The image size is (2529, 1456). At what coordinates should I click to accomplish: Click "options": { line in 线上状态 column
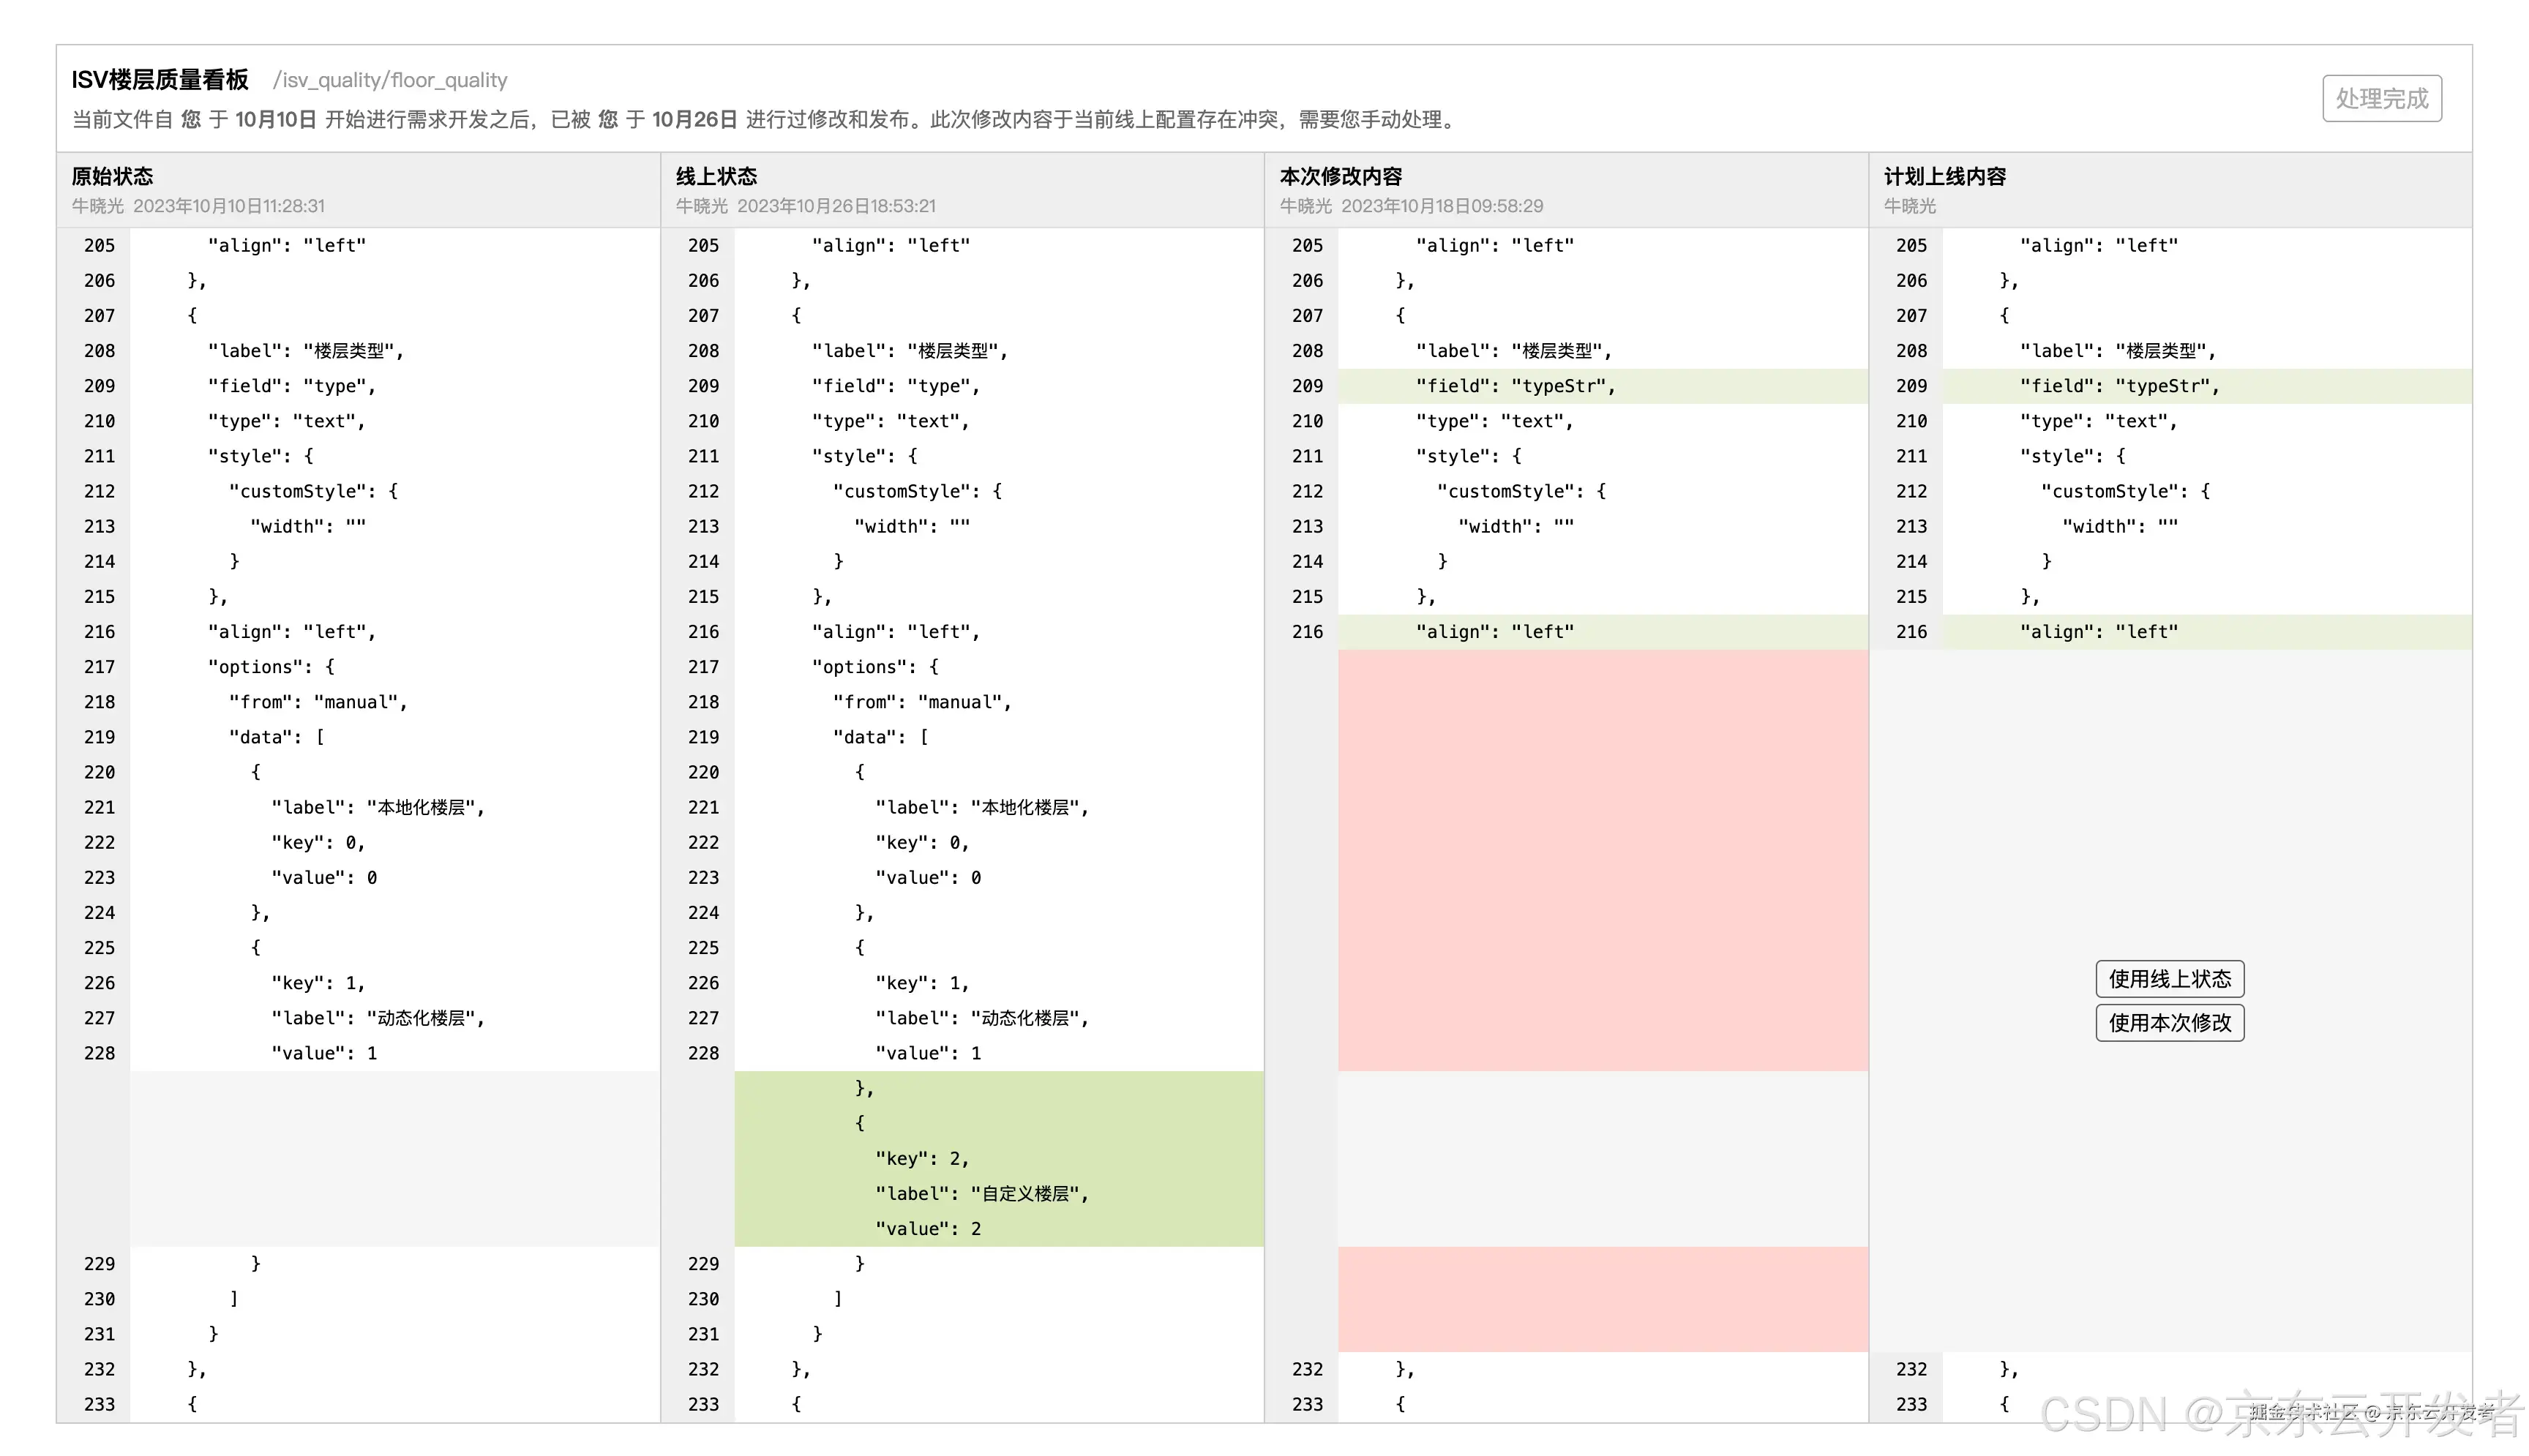pyautogui.click(x=875, y=667)
